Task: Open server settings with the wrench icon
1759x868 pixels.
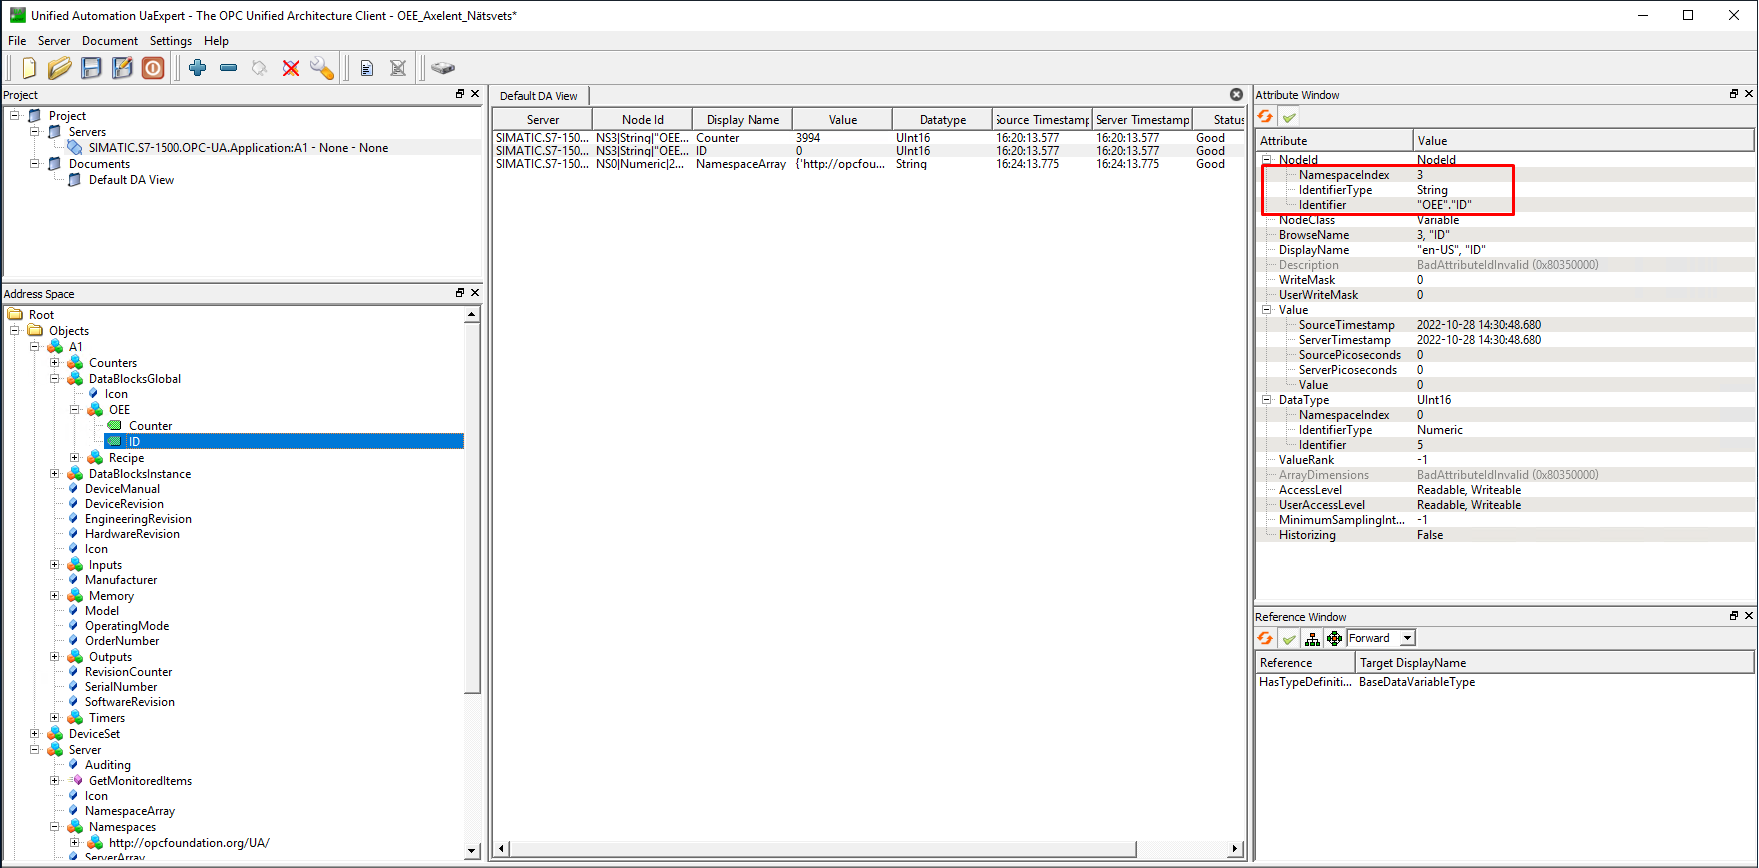Action: click(x=322, y=68)
